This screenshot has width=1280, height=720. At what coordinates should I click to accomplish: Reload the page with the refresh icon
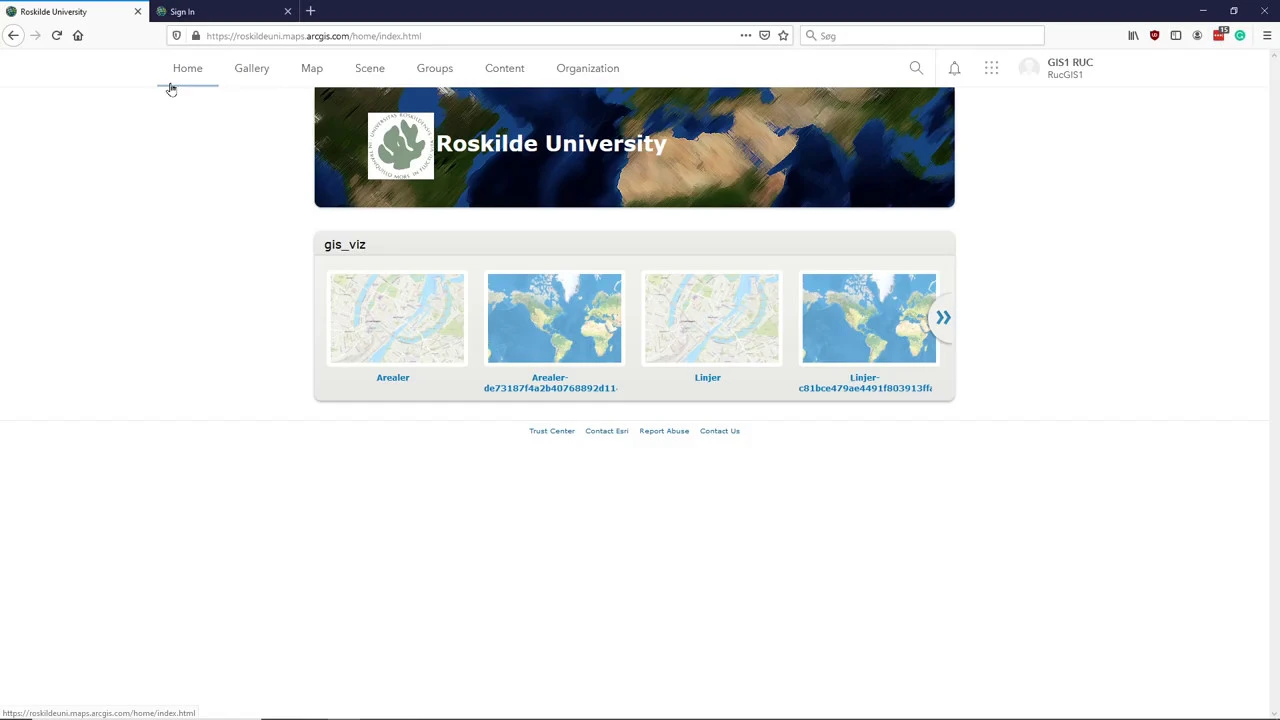click(57, 35)
